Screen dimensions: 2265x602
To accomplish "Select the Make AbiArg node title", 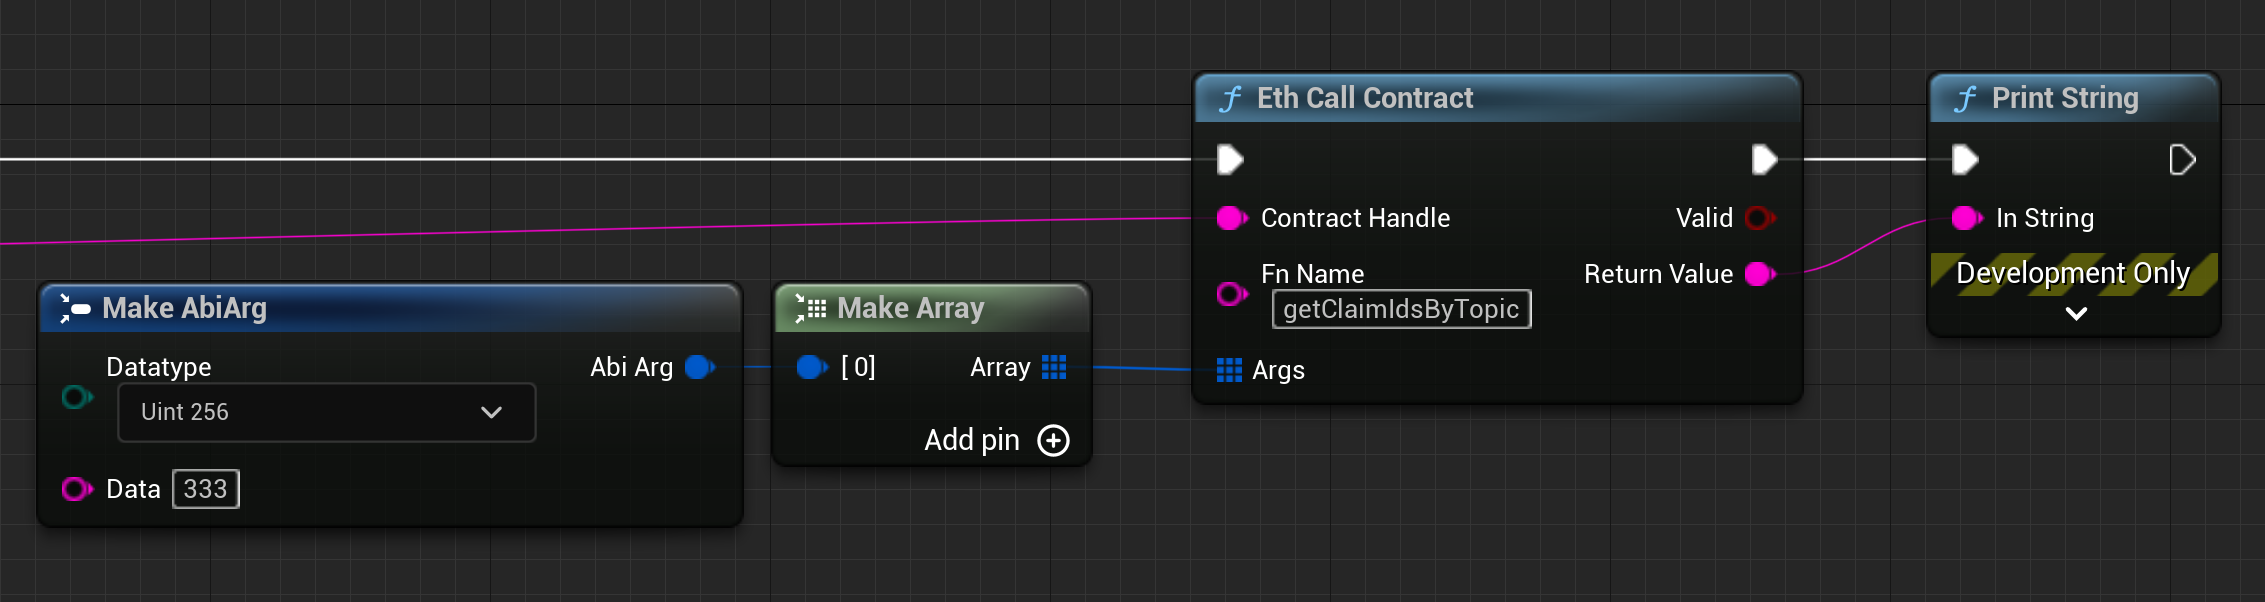I will point(184,308).
